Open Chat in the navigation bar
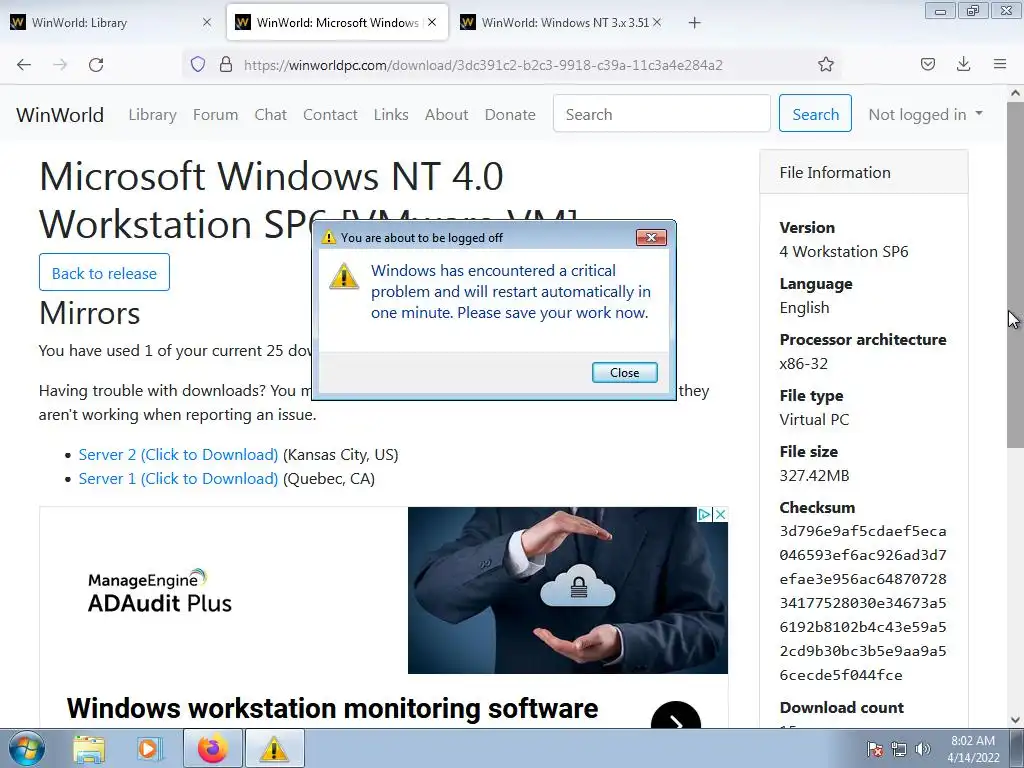 click(x=270, y=114)
